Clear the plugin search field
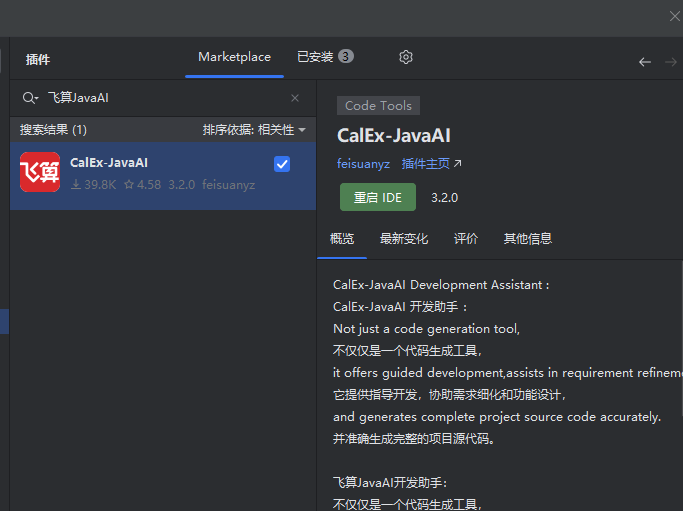 coord(295,98)
